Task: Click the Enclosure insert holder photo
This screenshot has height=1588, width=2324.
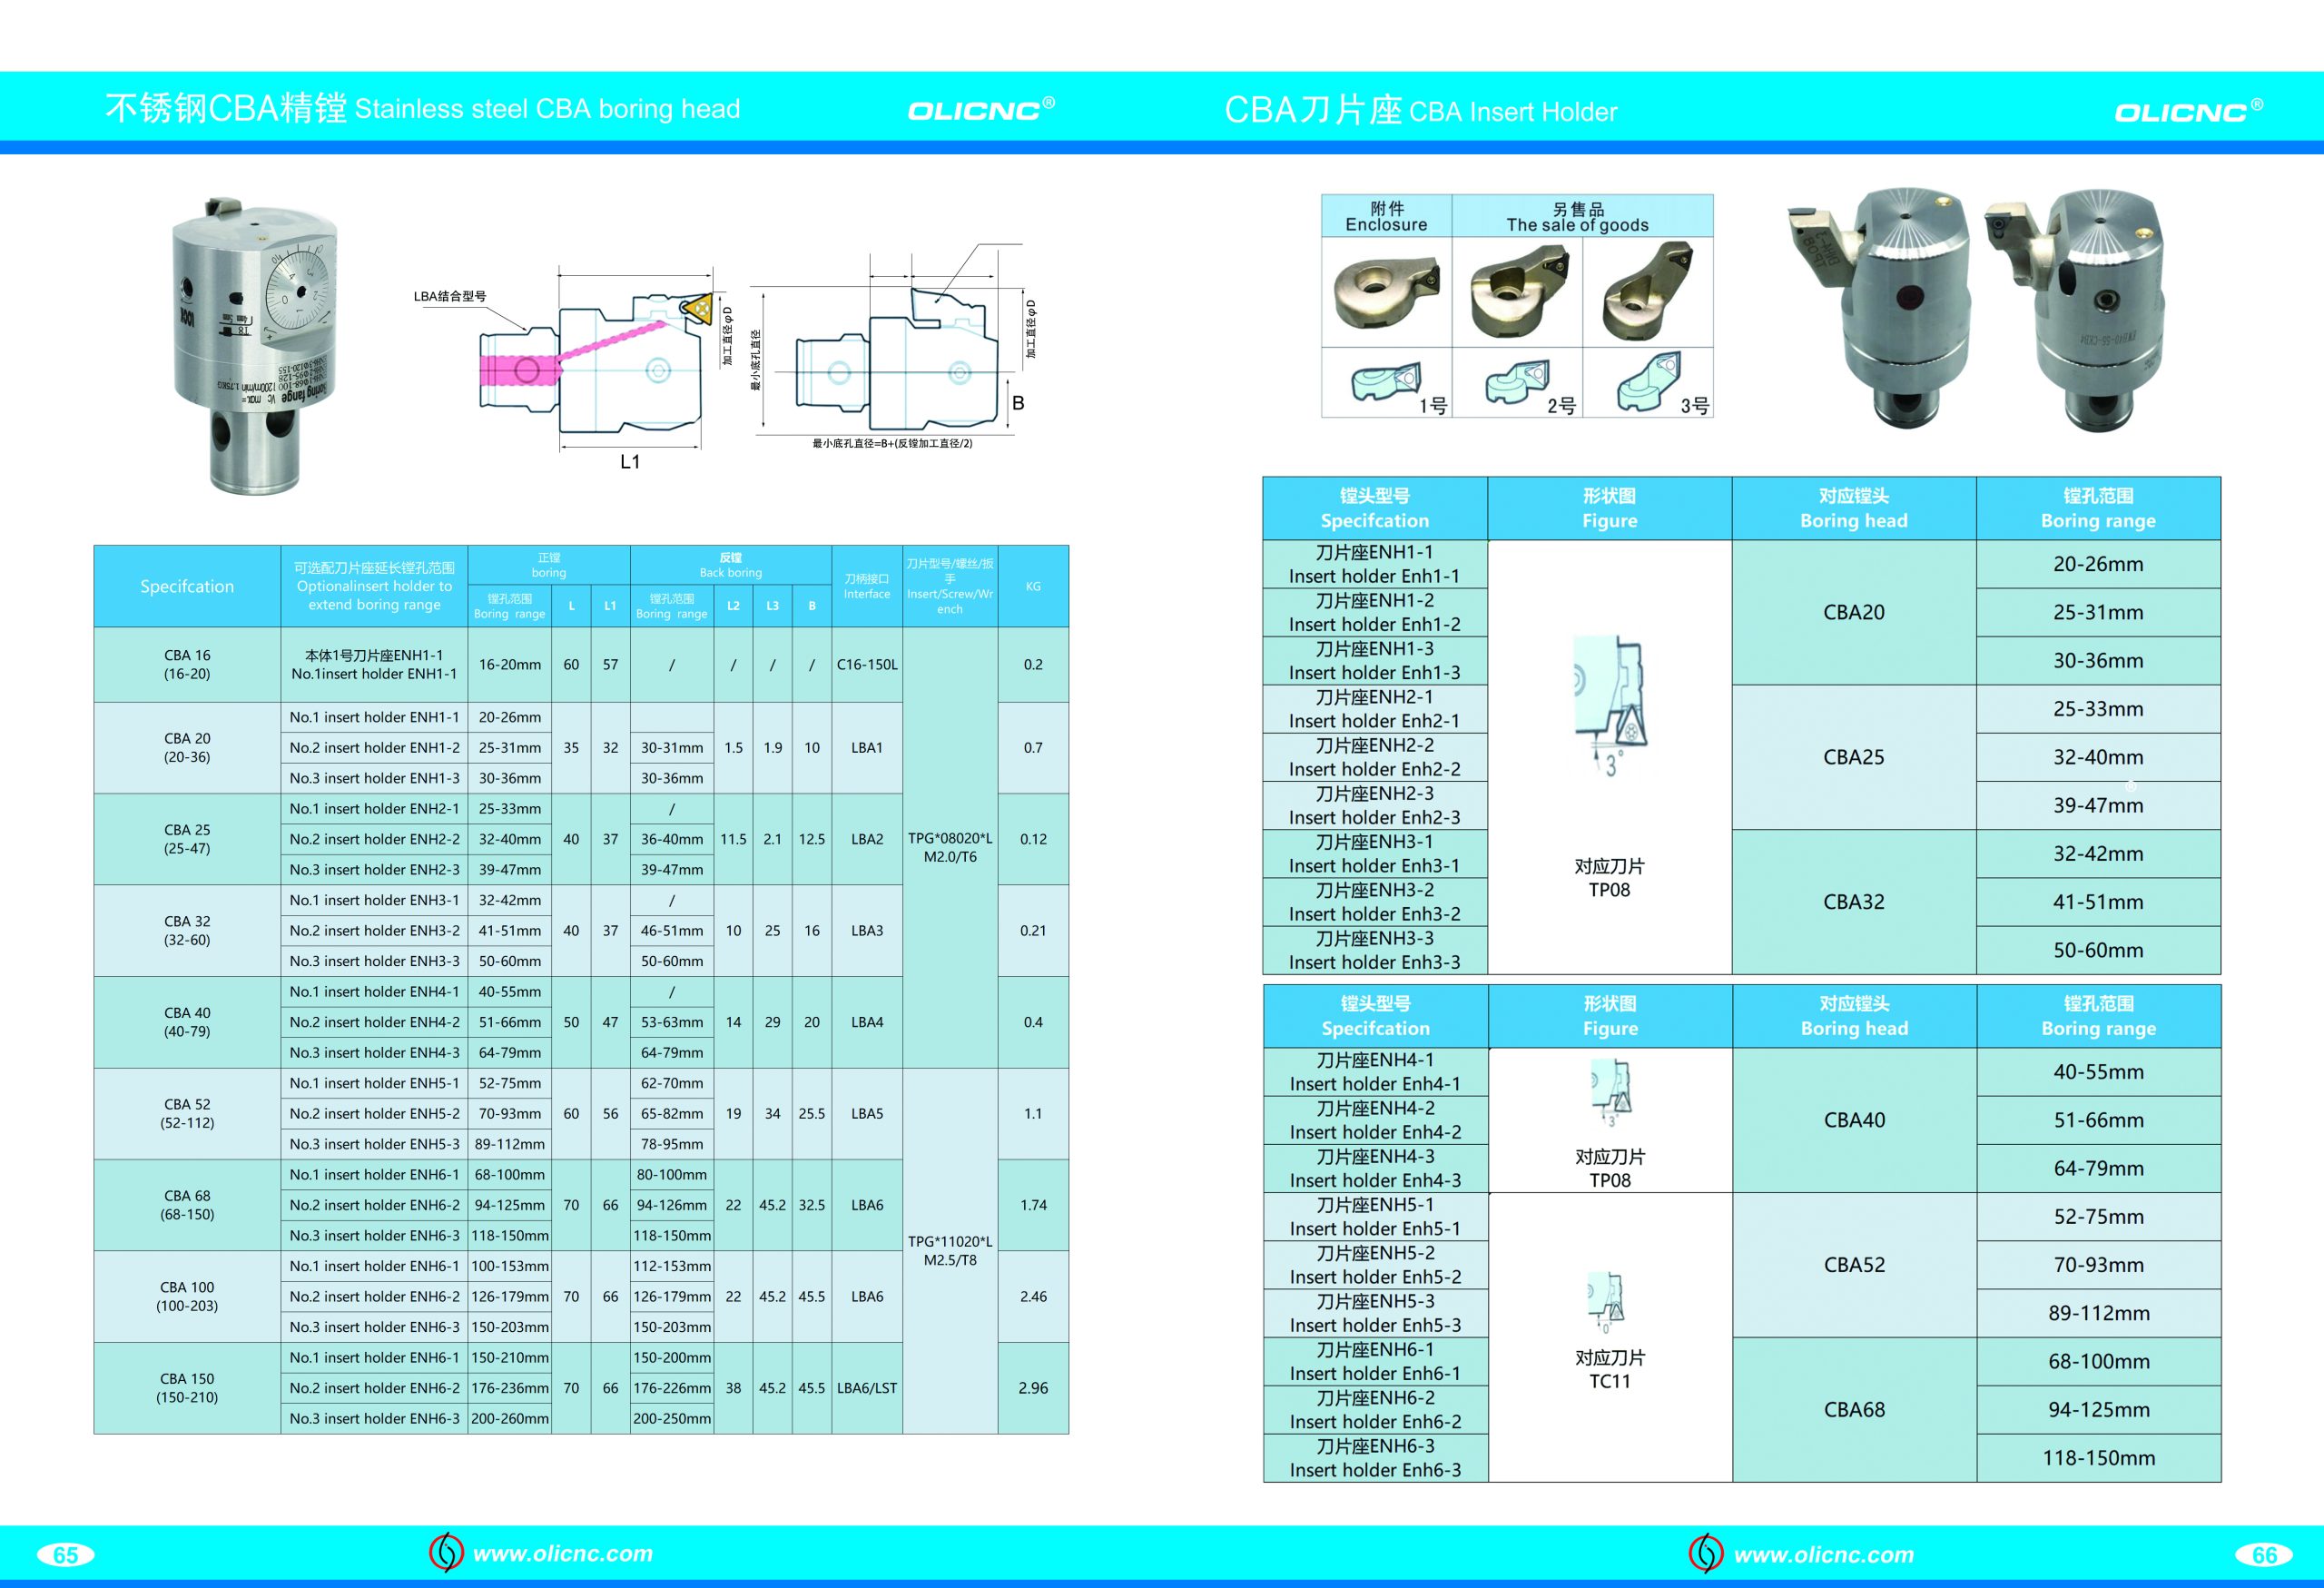Action: (1386, 292)
